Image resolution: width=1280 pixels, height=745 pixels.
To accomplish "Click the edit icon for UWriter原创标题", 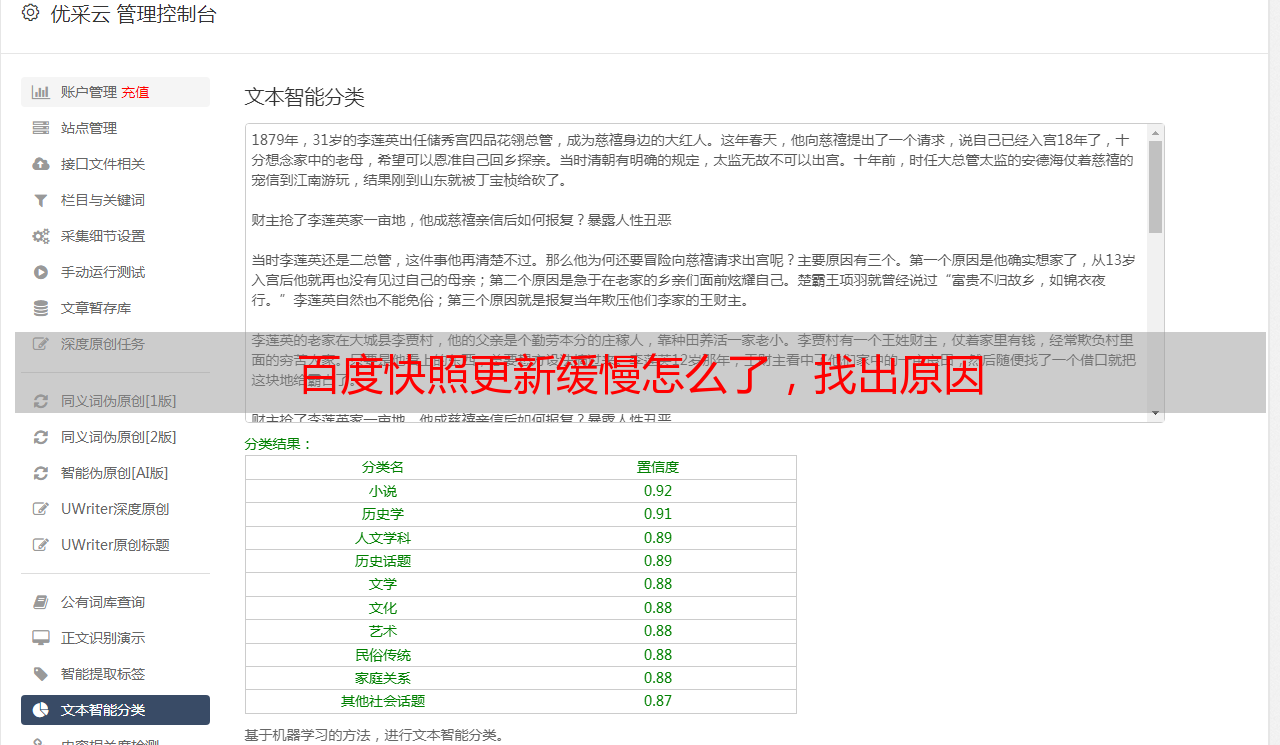I will click(x=41, y=545).
